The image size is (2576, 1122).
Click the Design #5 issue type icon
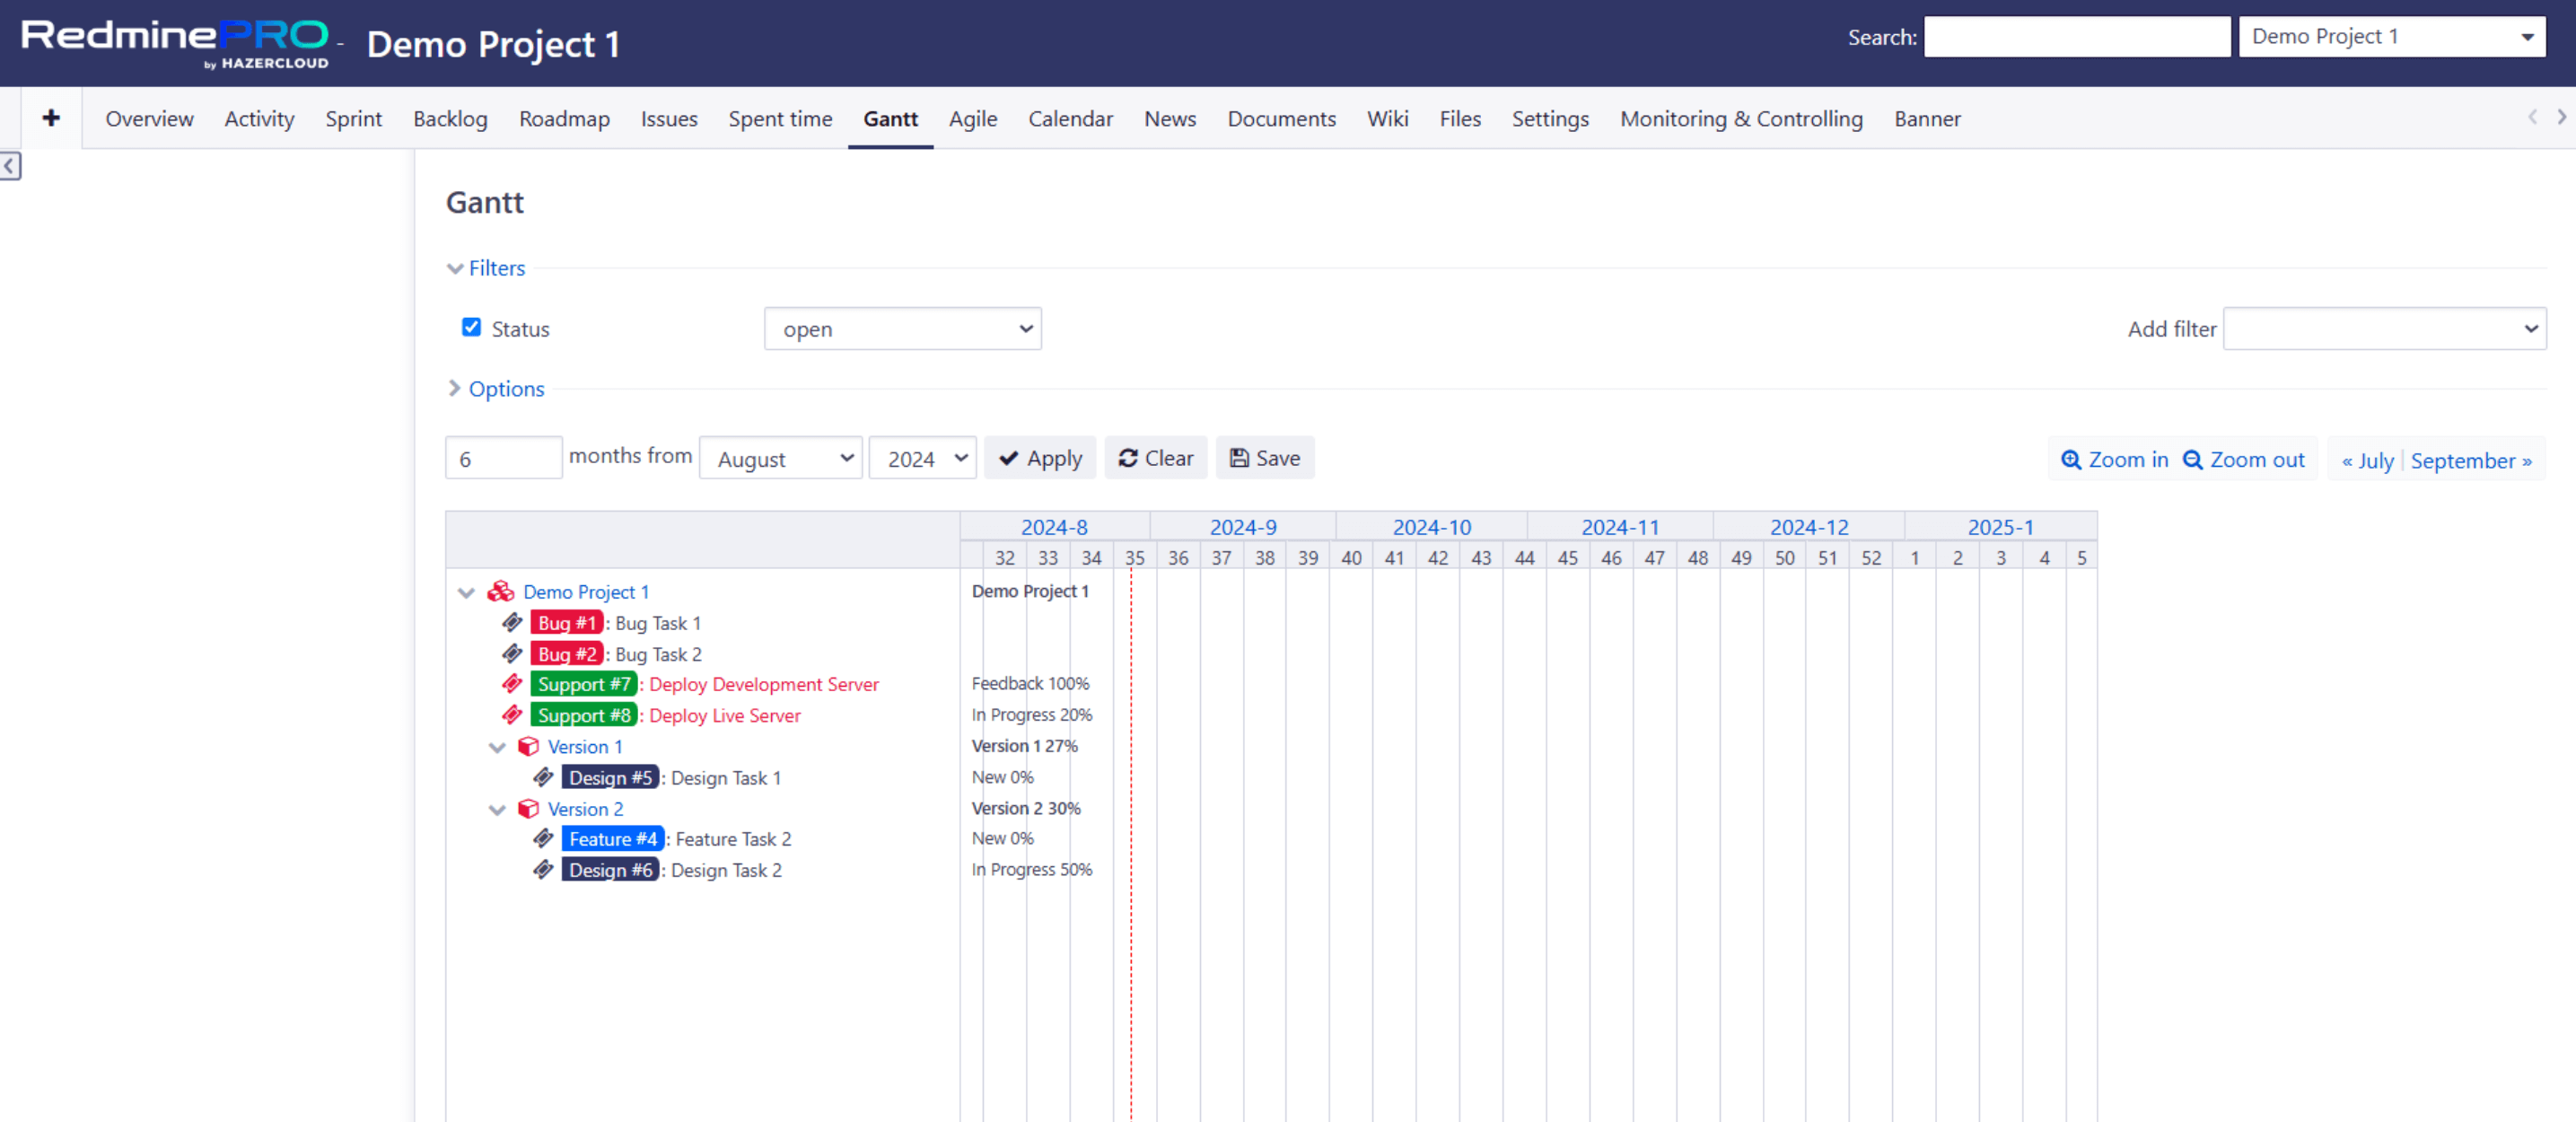coord(542,777)
